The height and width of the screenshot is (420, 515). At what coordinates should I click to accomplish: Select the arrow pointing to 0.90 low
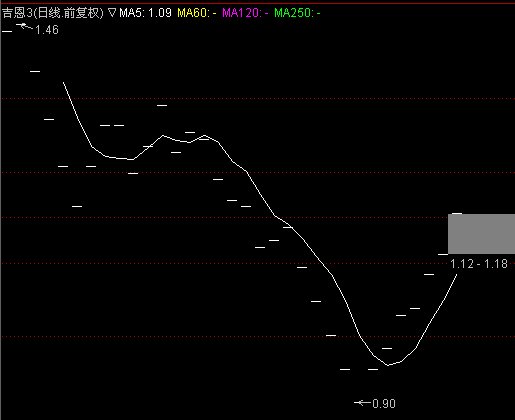(362, 403)
